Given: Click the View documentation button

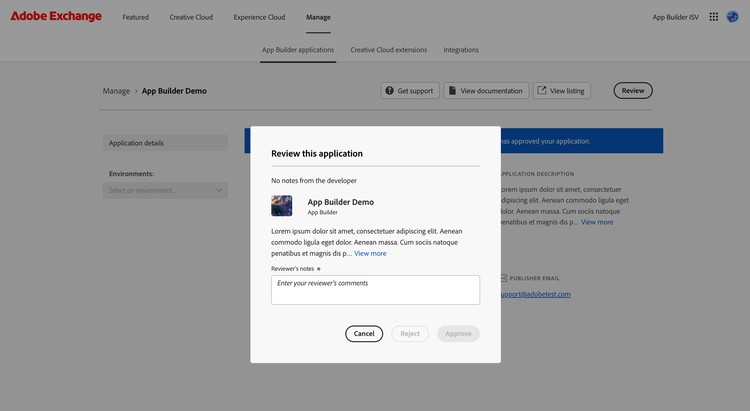Looking at the screenshot, I should (486, 90).
